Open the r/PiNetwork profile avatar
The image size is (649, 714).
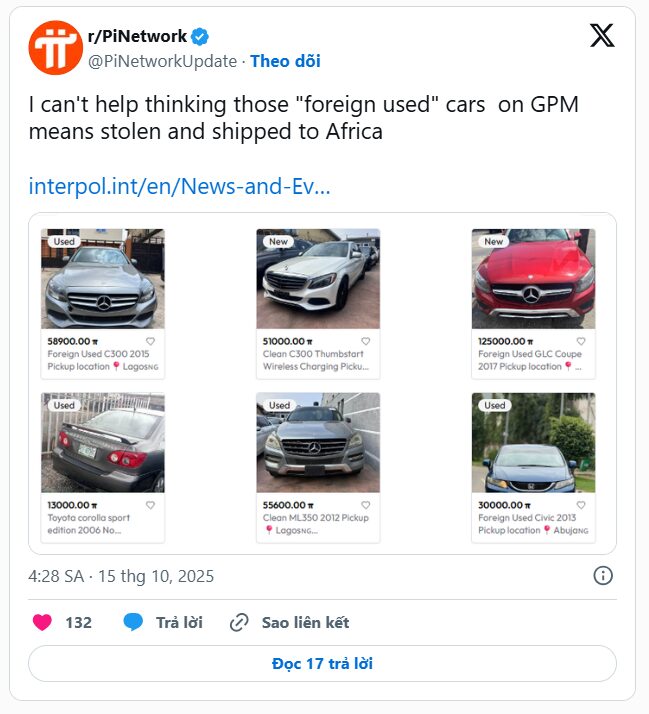[x=55, y=47]
